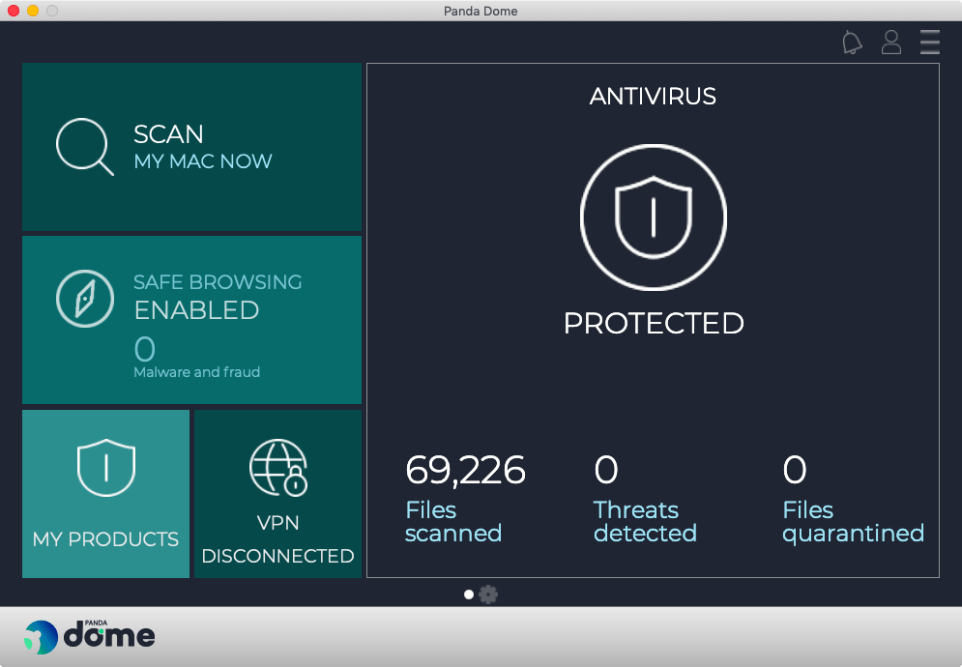Viewport: 962px width, 667px height.
Task: Click the '69,226' files scanned count
Action: coord(465,470)
